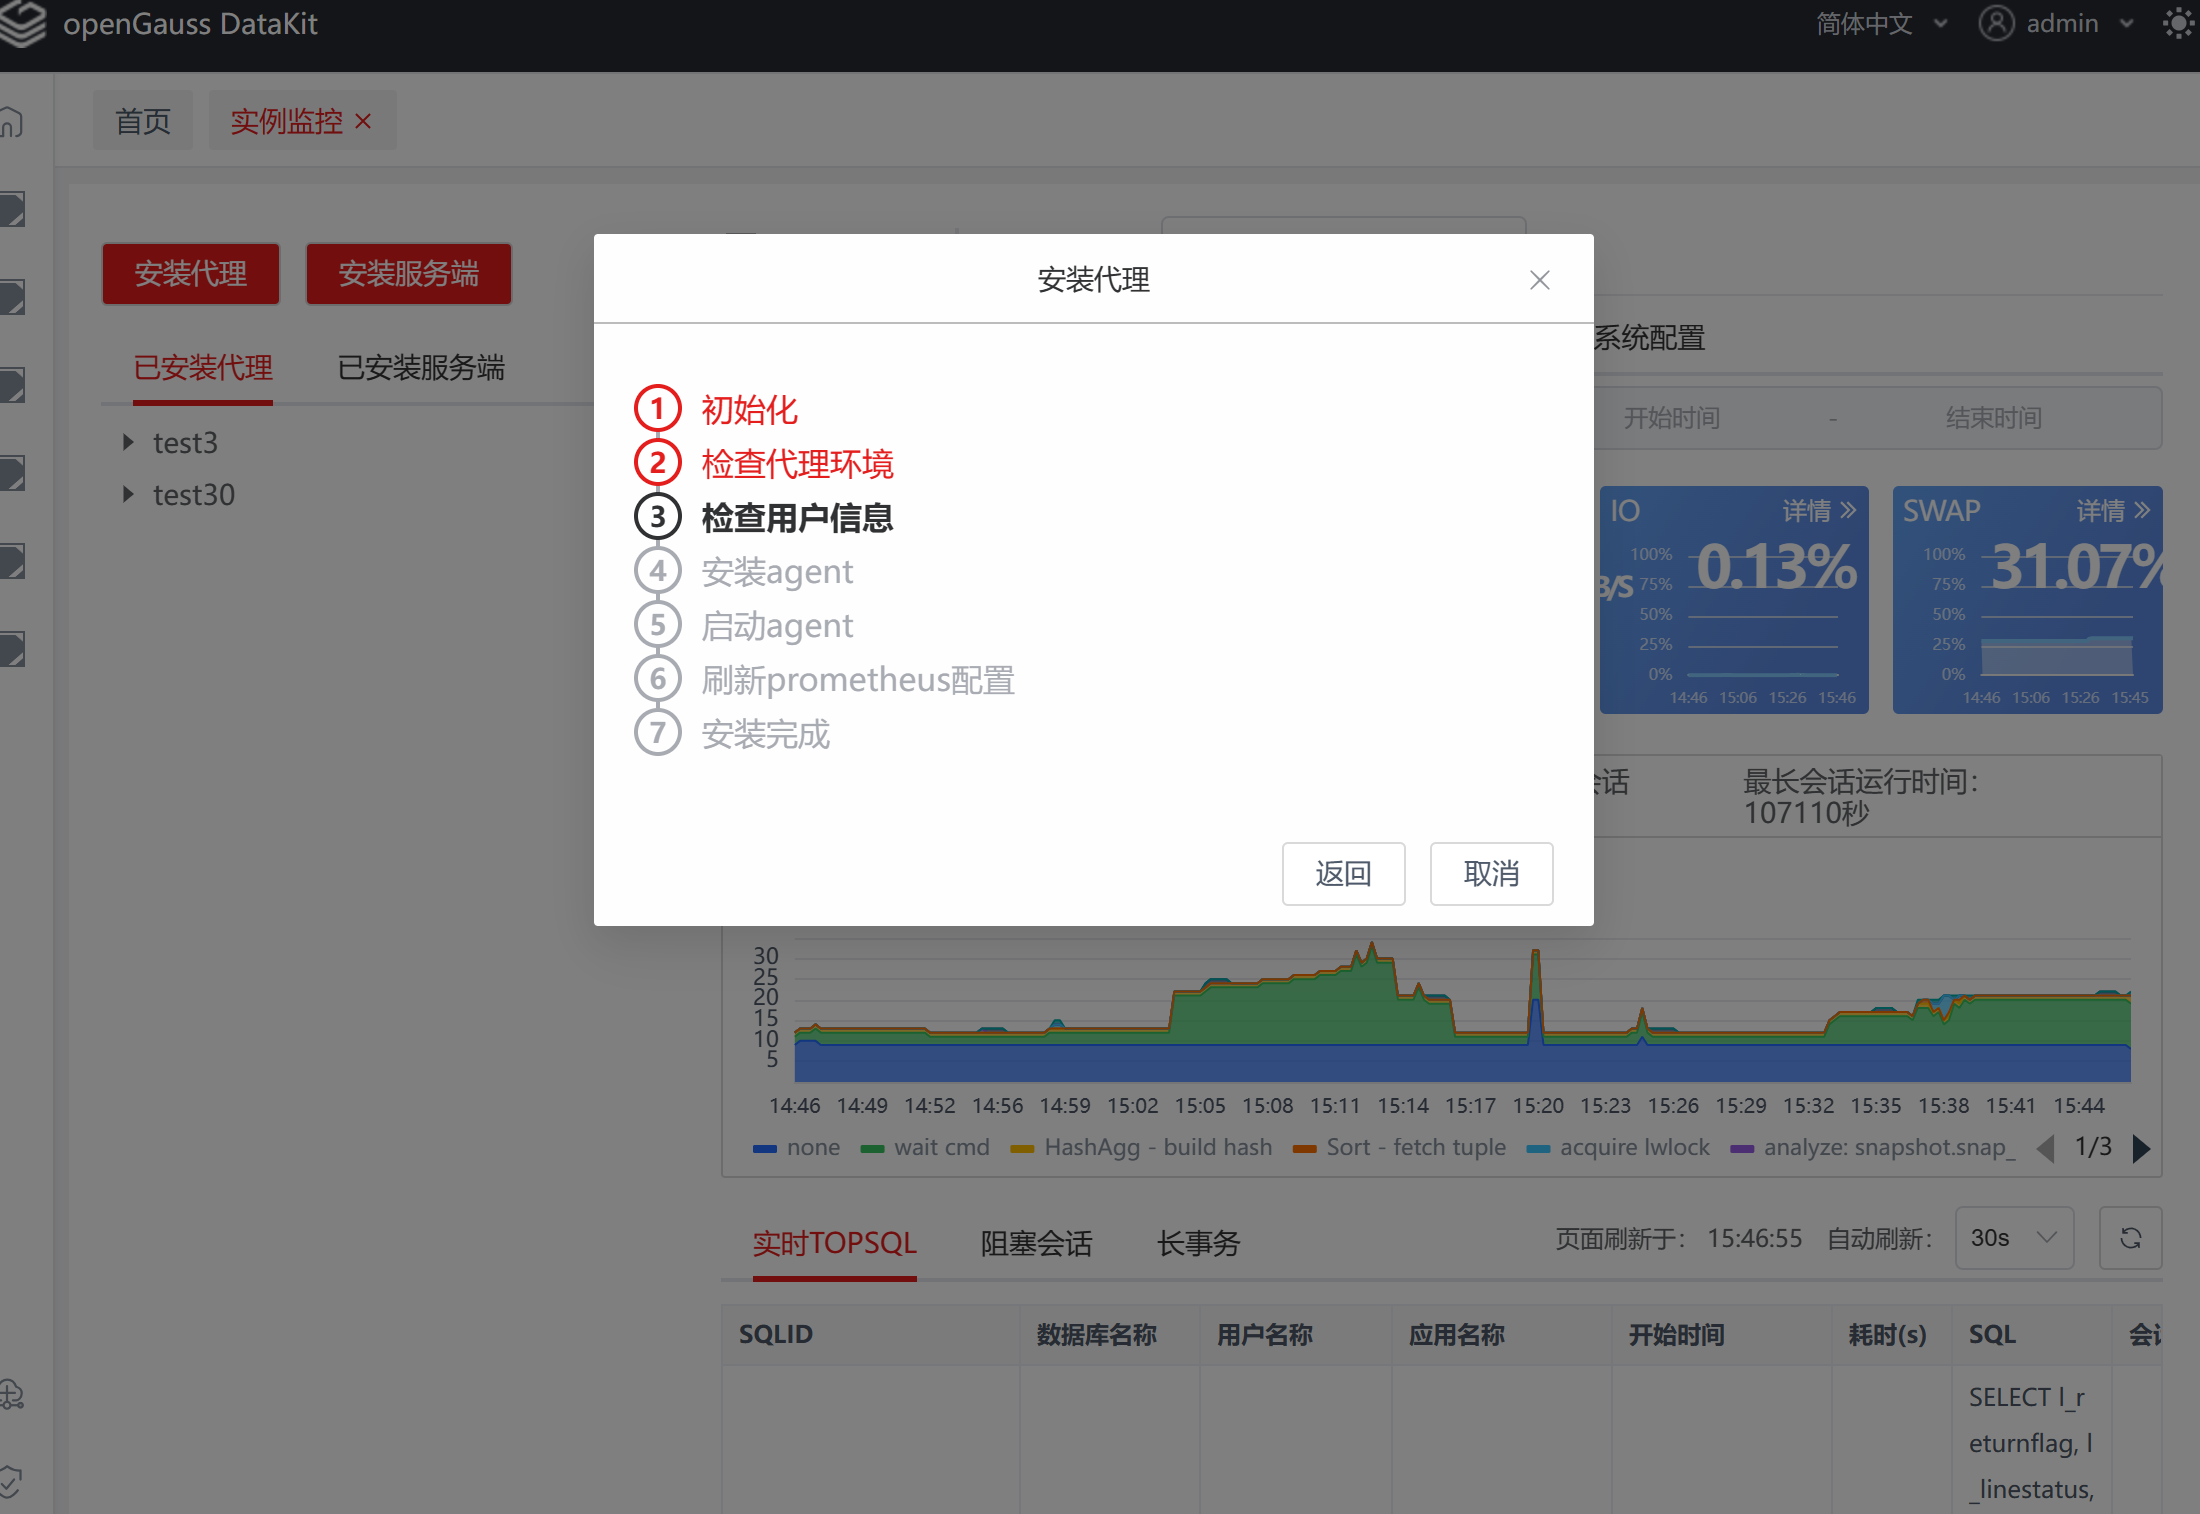Open the 30s auto-refresh dropdown
This screenshot has height=1514, width=2200.
tap(2013, 1238)
